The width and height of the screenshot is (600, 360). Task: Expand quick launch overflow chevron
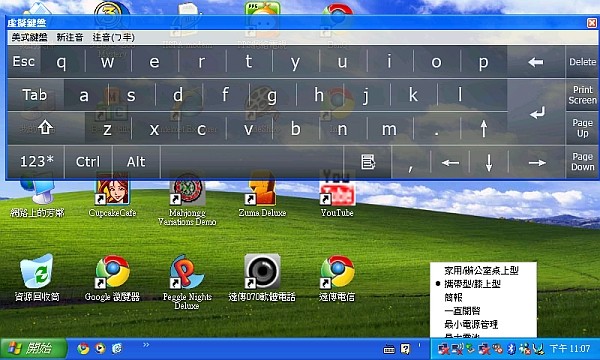[x=146, y=345]
